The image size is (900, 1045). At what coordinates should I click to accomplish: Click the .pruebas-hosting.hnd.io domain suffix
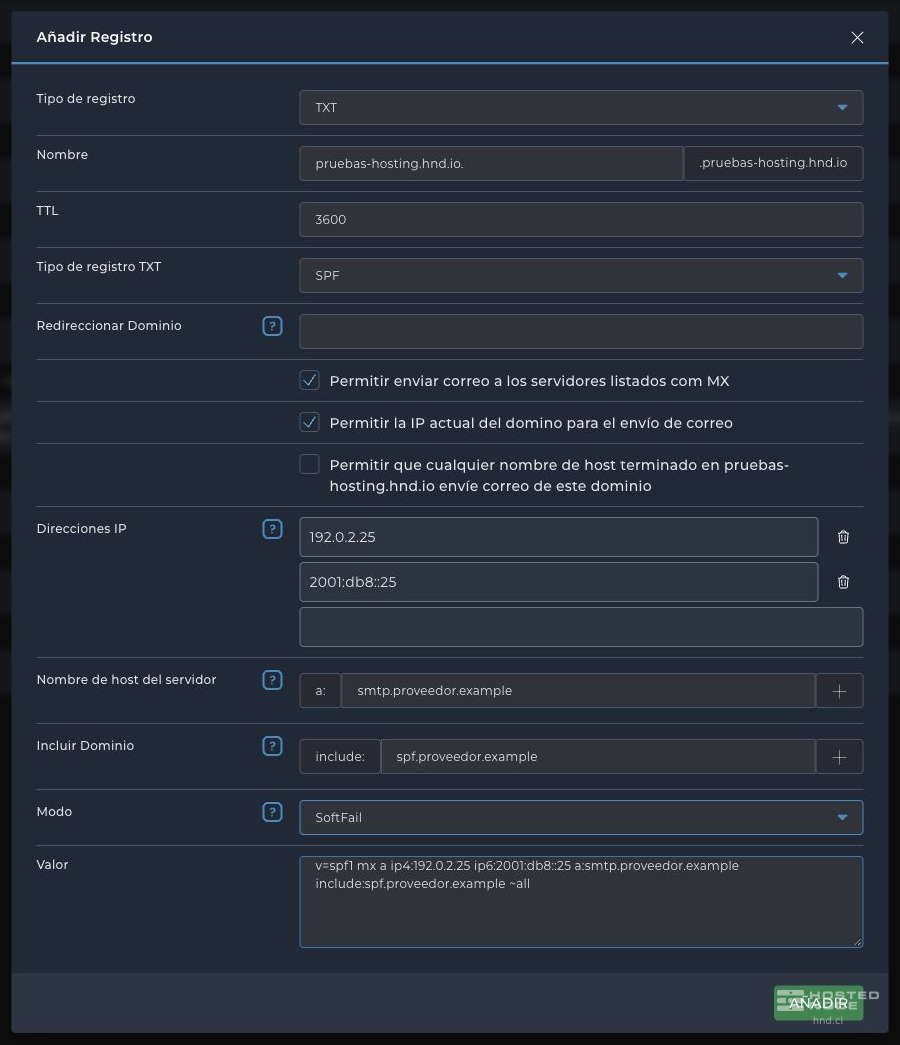click(773, 164)
